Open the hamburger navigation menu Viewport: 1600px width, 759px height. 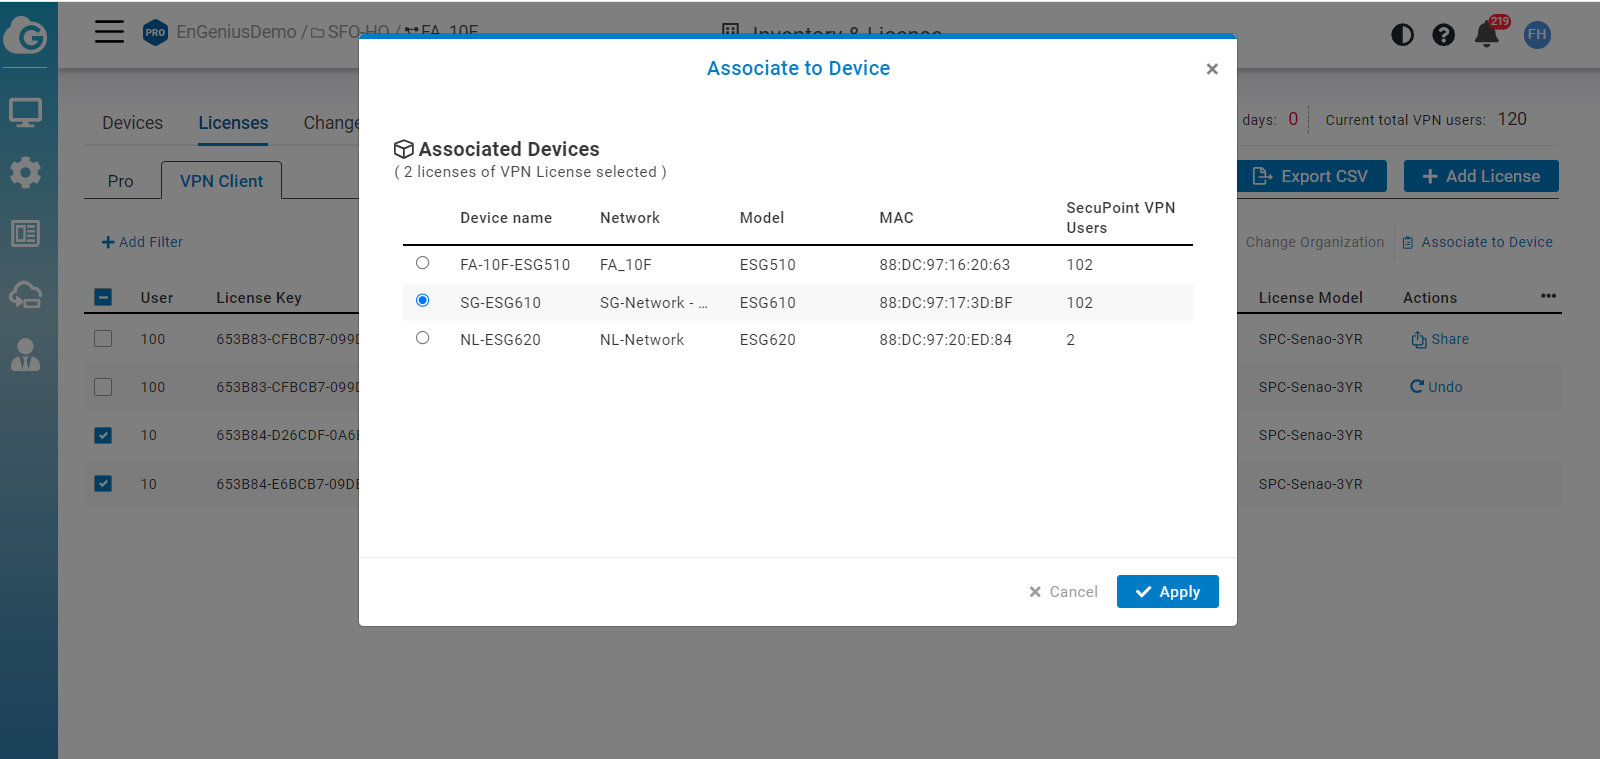(x=109, y=32)
